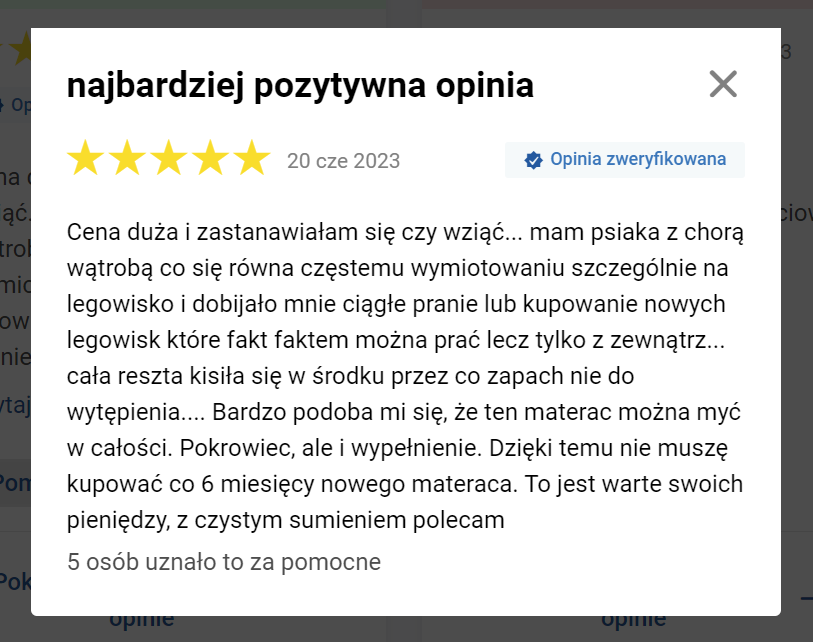The width and height of the screenshot is (813, 642).
Task: Click the third yellow rating star
Action: [169, 157]
